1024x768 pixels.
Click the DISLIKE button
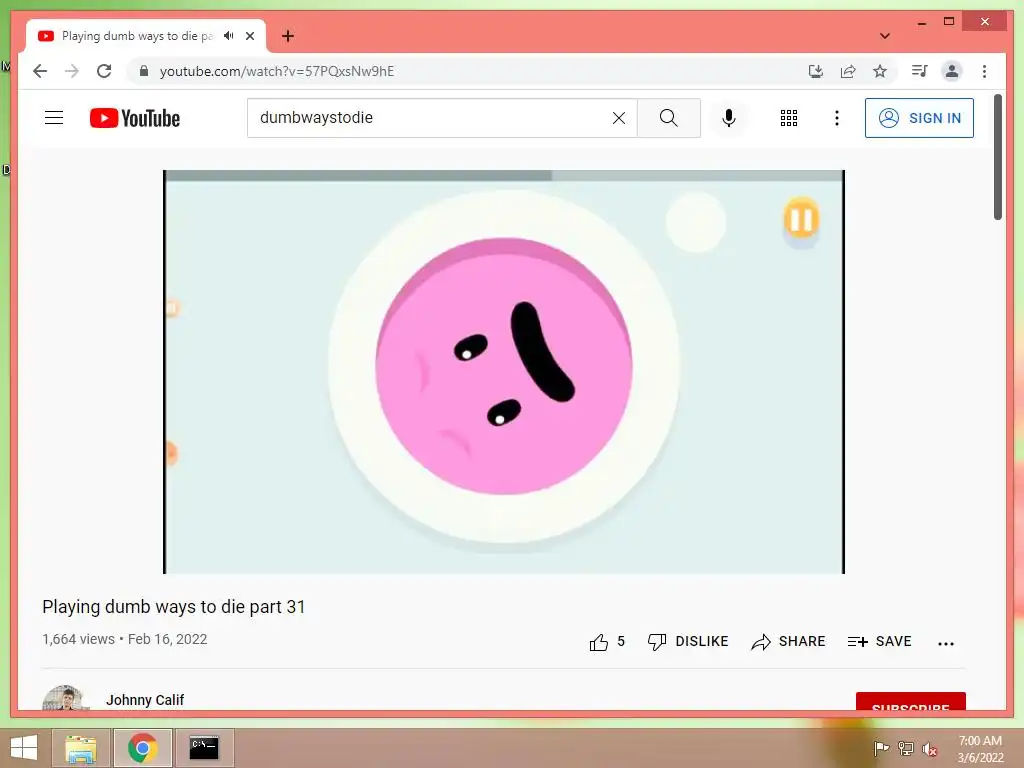[x=688, y=642]
